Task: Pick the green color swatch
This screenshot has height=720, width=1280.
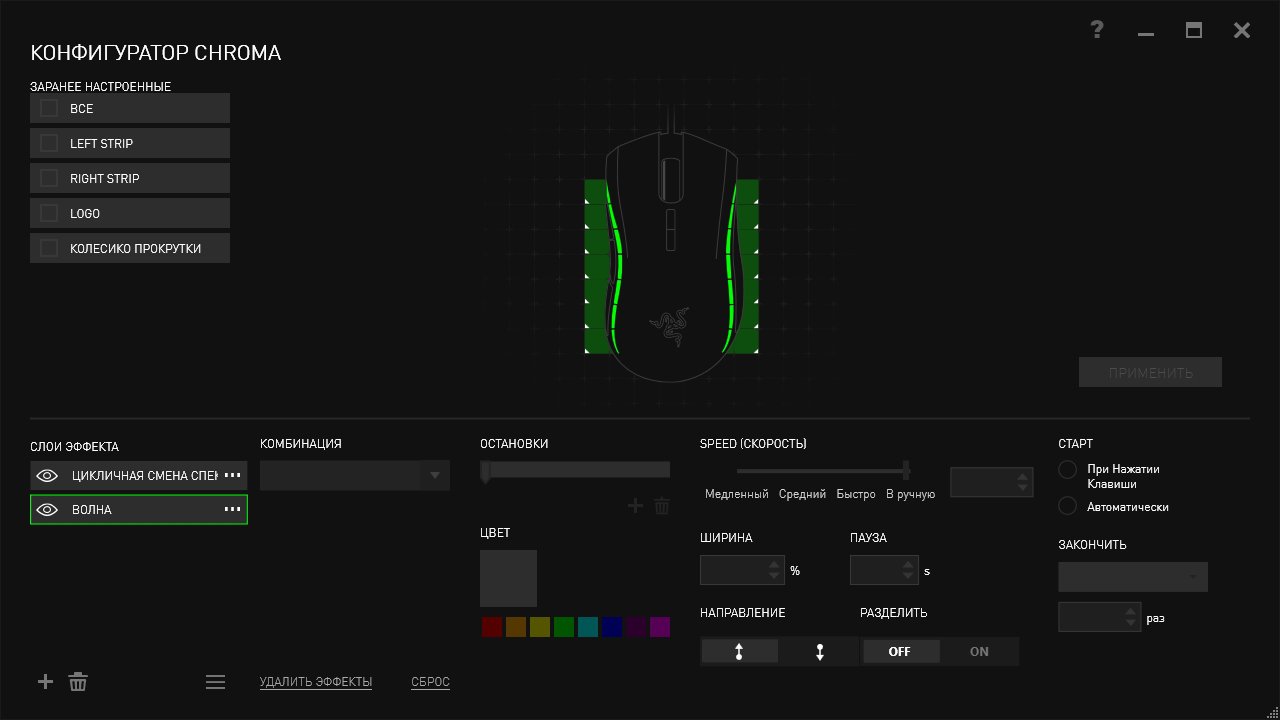Action: pos(564,627)
